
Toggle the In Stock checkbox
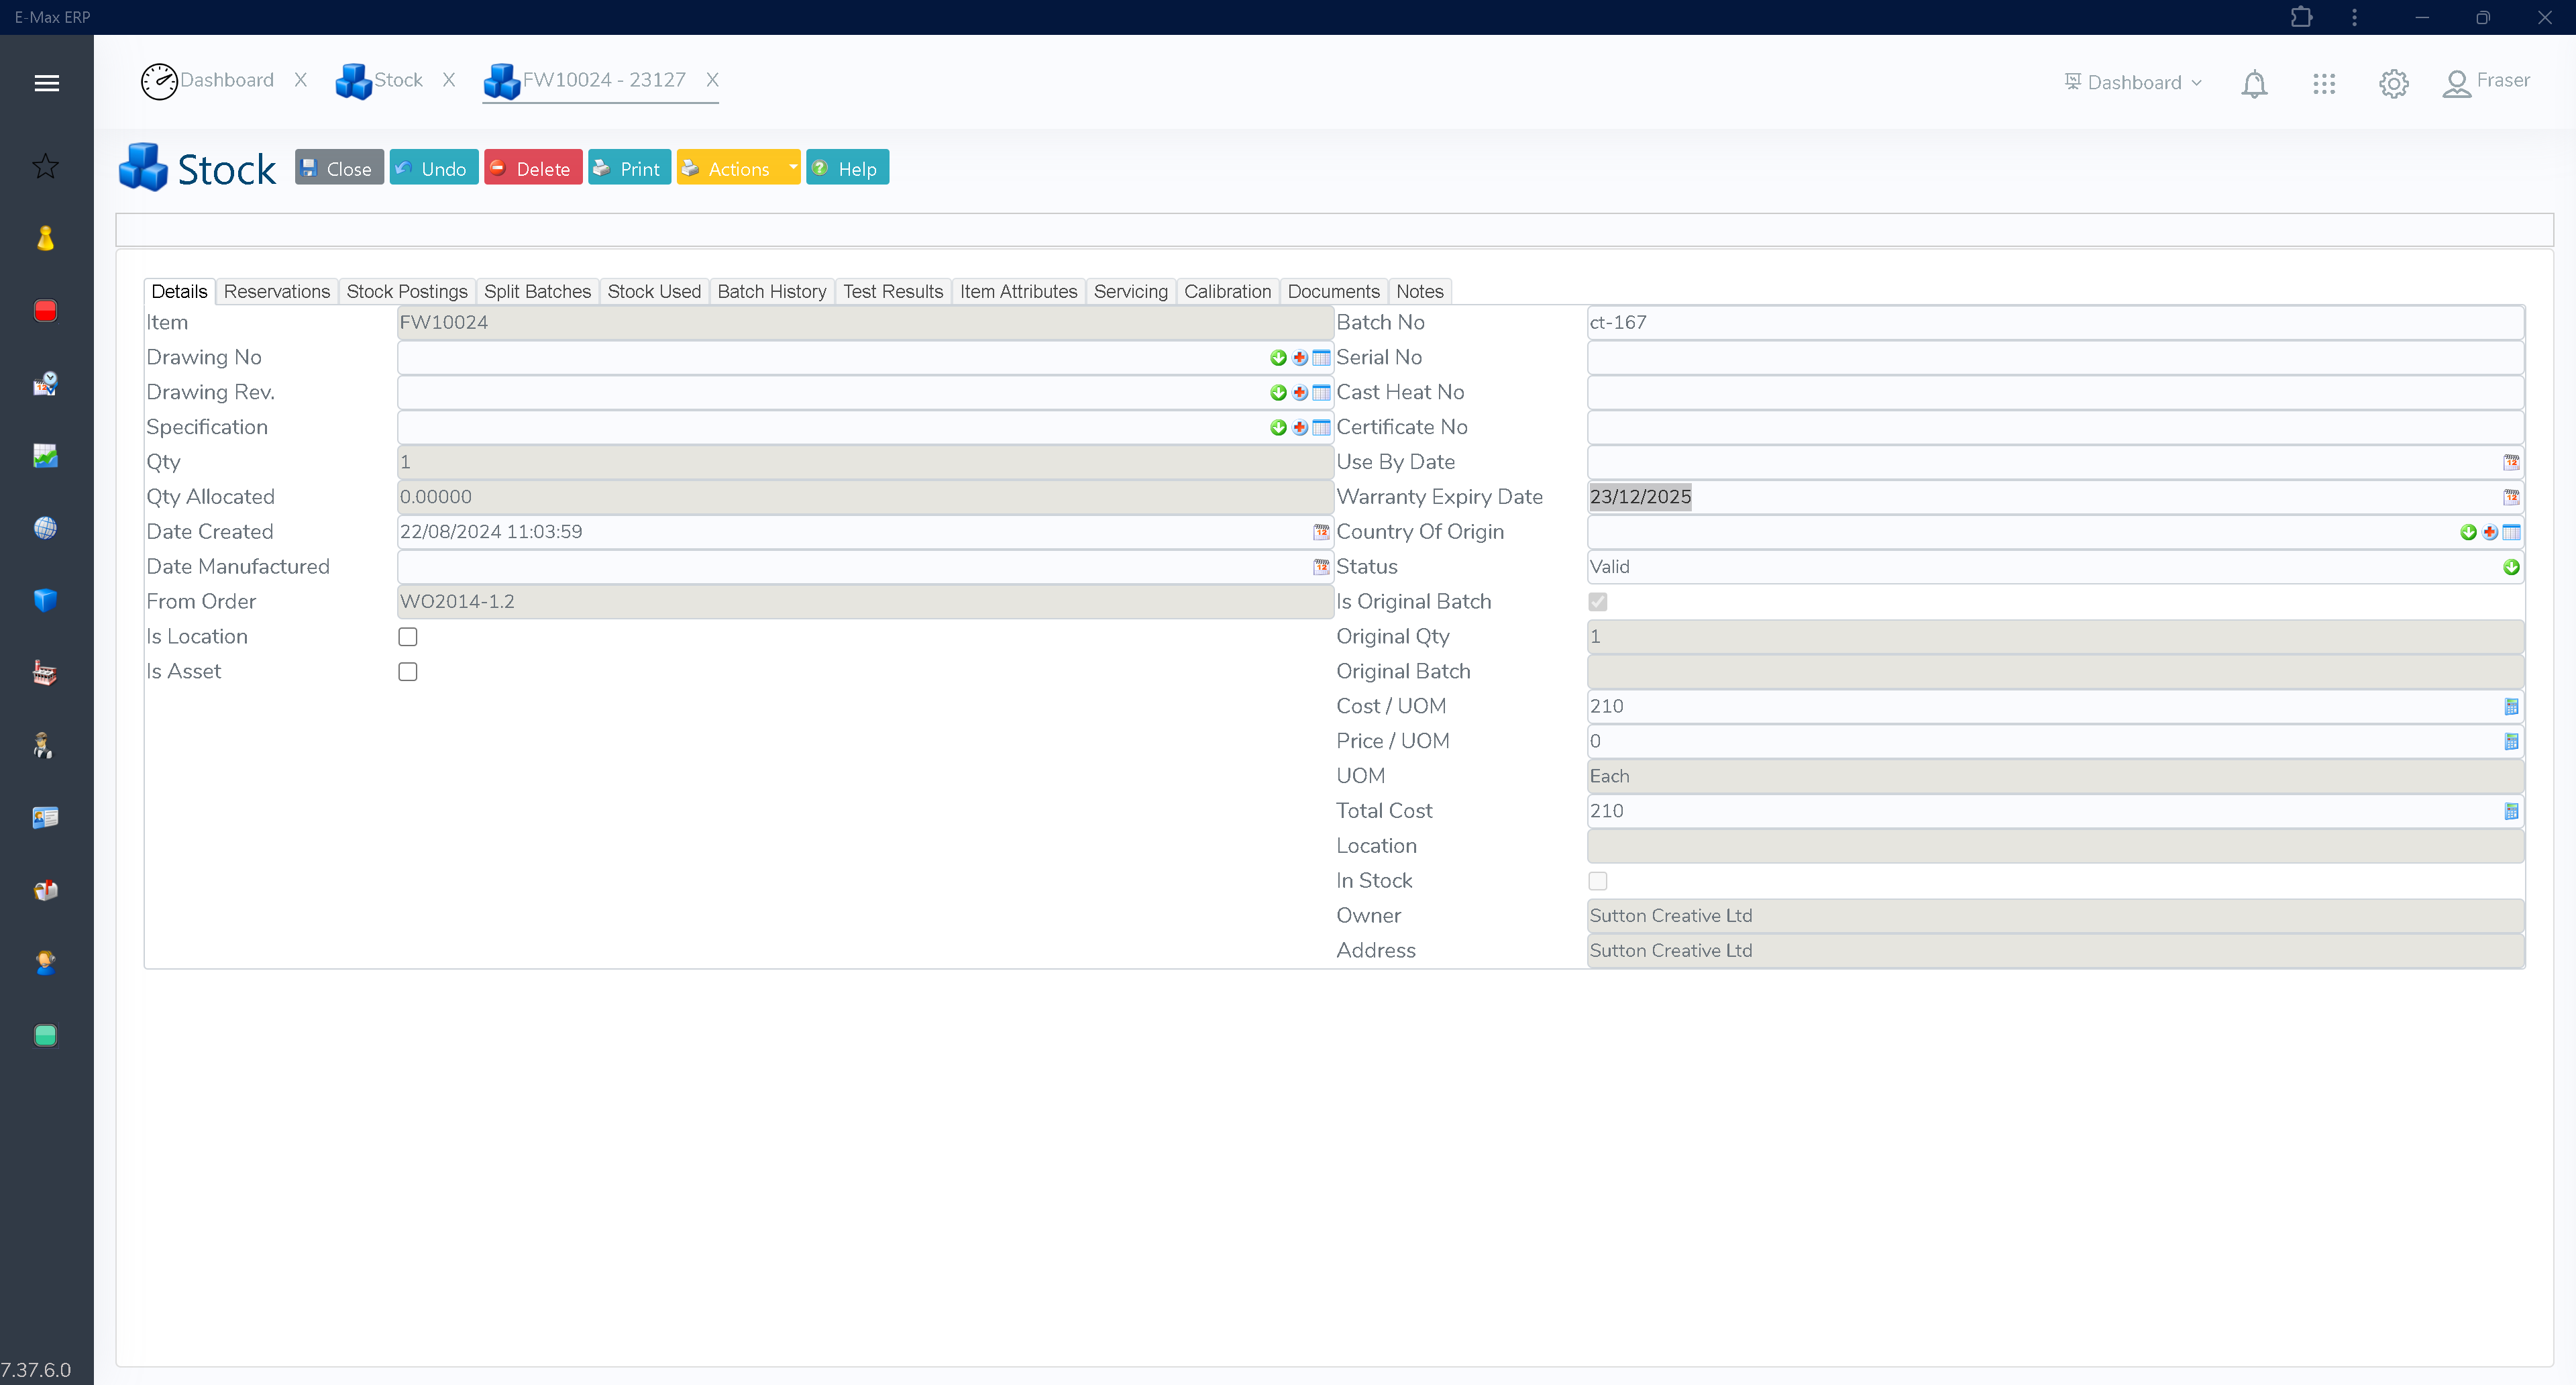[x=1598, y=880]
